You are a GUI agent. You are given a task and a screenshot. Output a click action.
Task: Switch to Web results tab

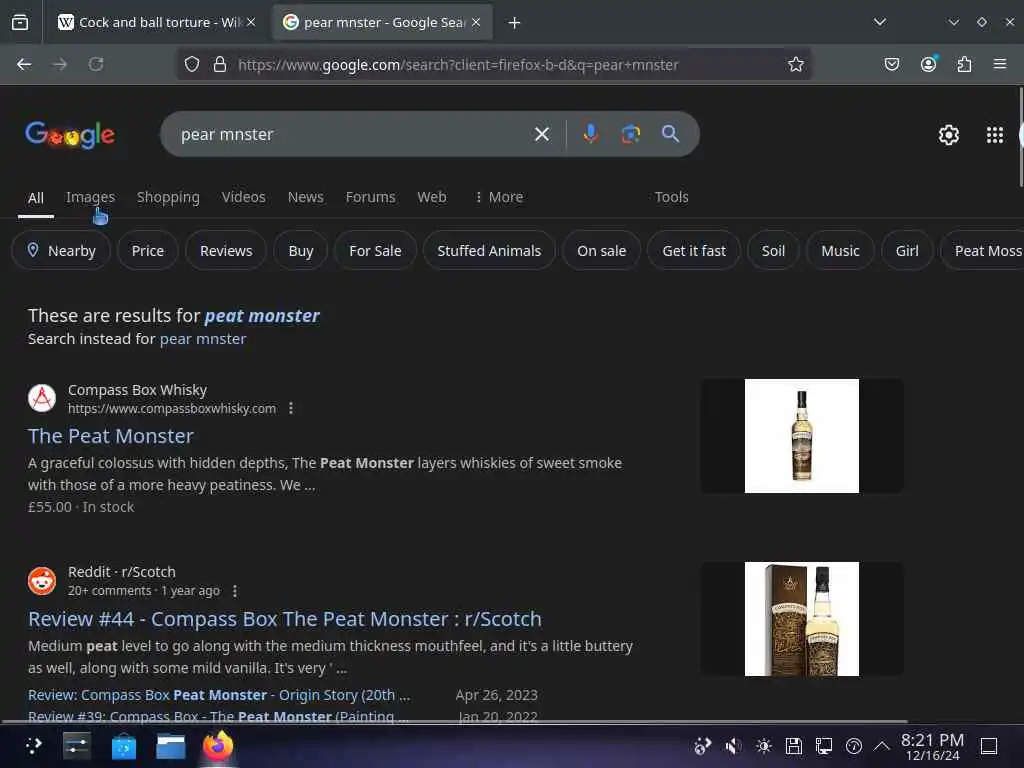tap(432, 197)
